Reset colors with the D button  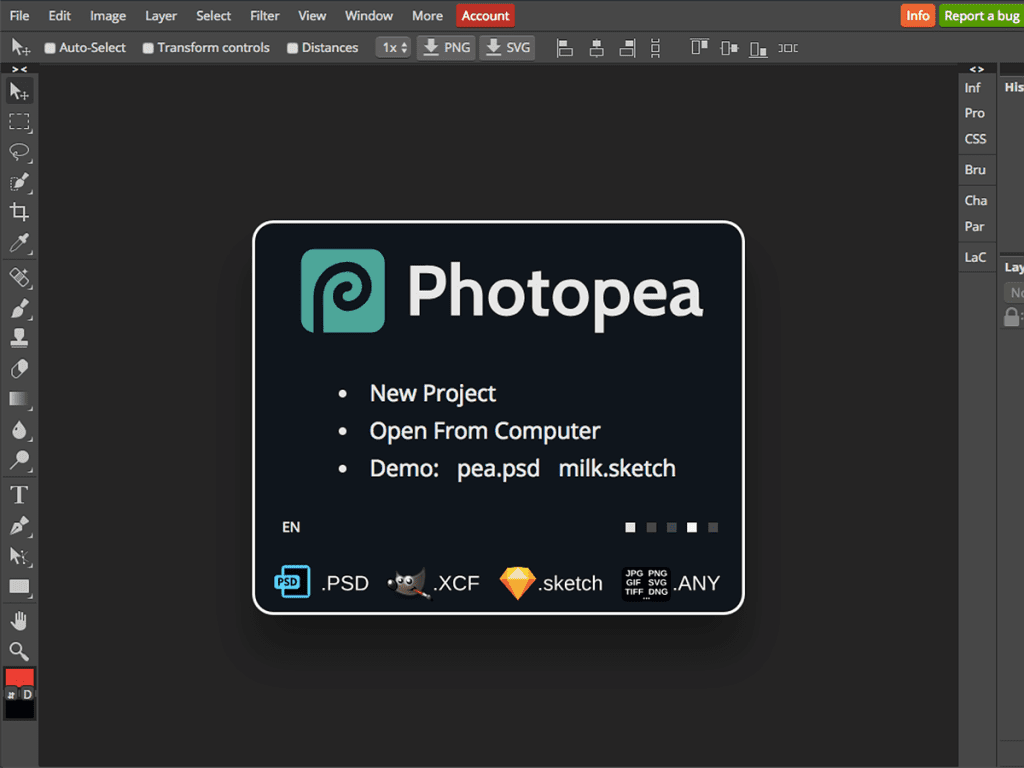(27, 694)
